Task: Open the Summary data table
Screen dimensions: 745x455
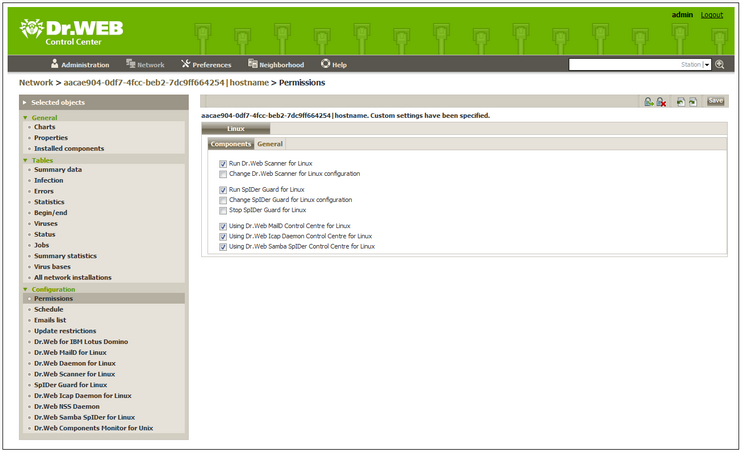Action: [x=58, y=170]
